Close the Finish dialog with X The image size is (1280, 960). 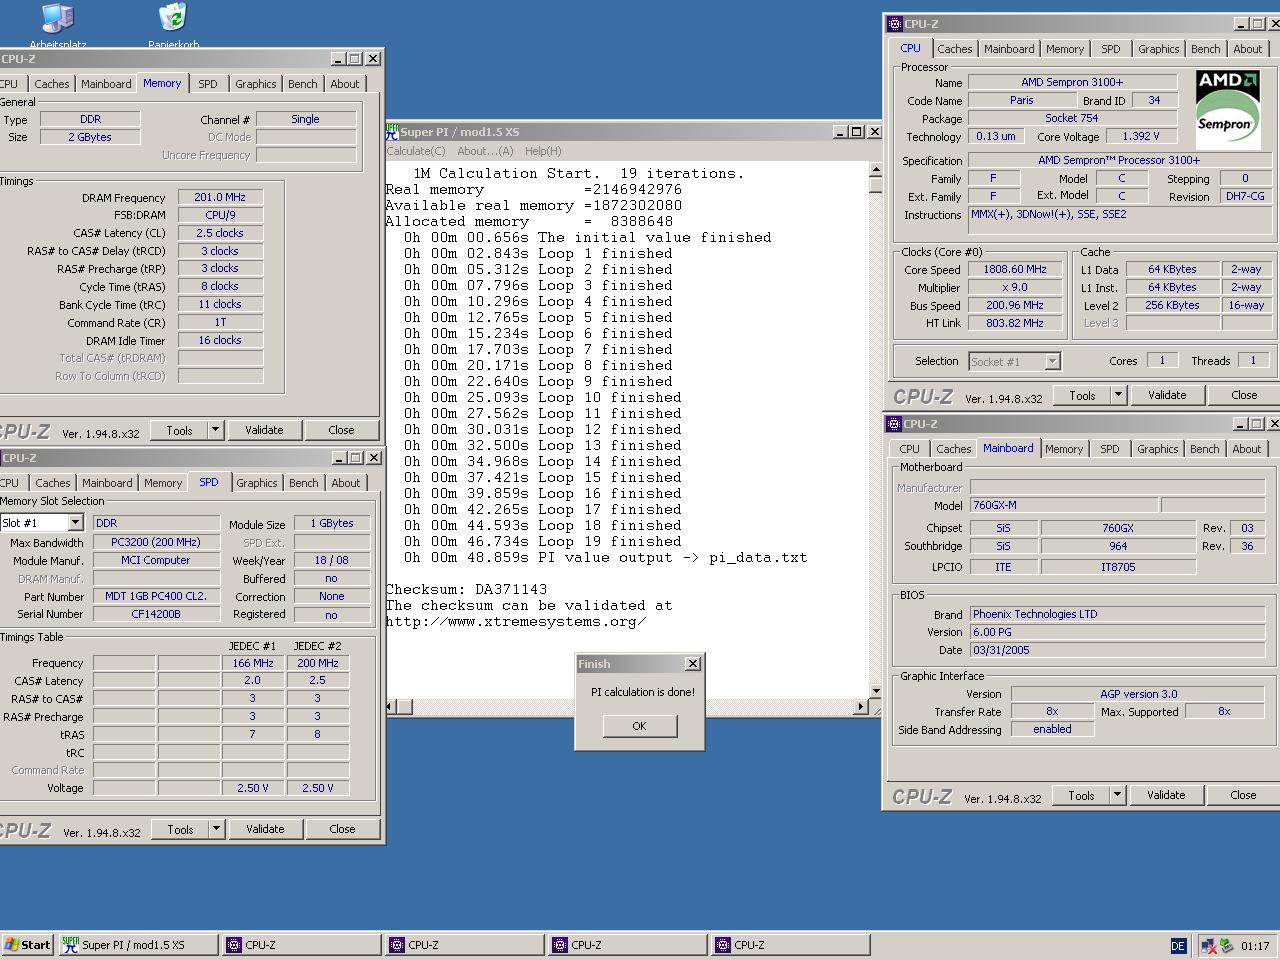pyautogui.click(x=692, y=664)
